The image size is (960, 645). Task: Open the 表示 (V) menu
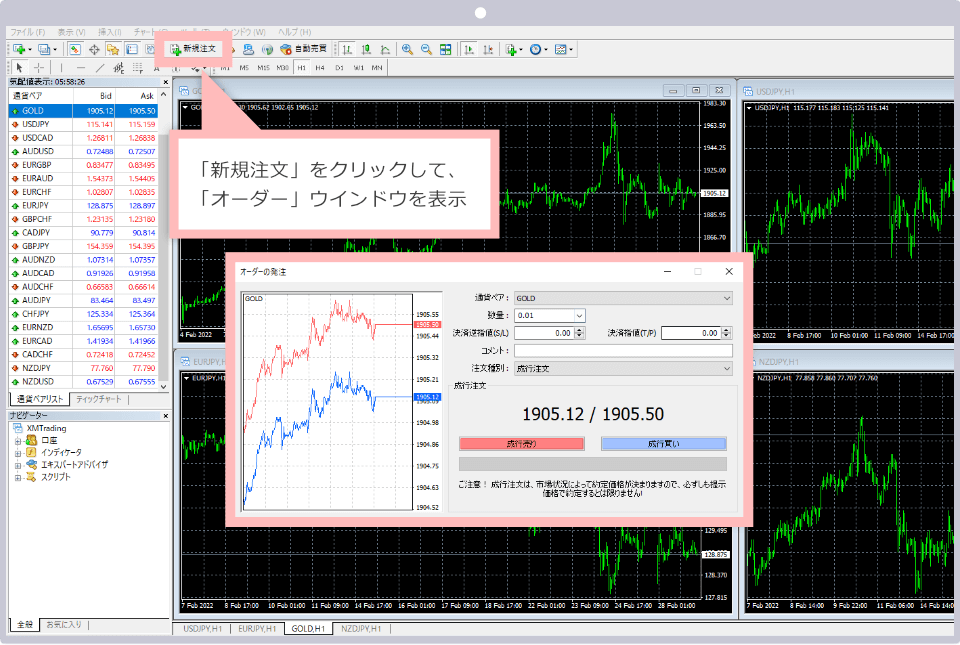click(x=71, y=32)
